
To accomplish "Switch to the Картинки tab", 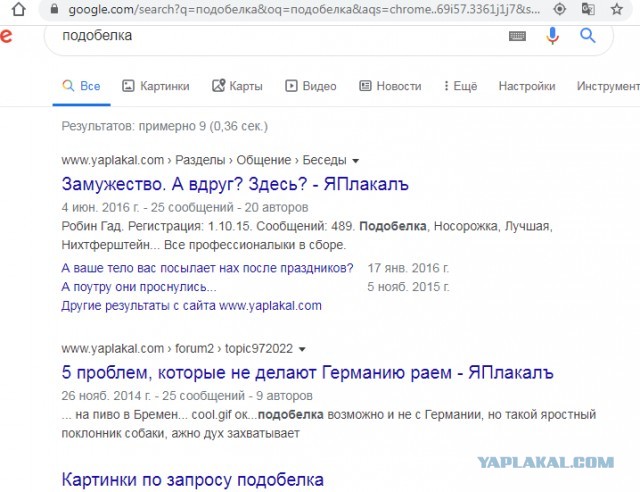I will (156, 86).
